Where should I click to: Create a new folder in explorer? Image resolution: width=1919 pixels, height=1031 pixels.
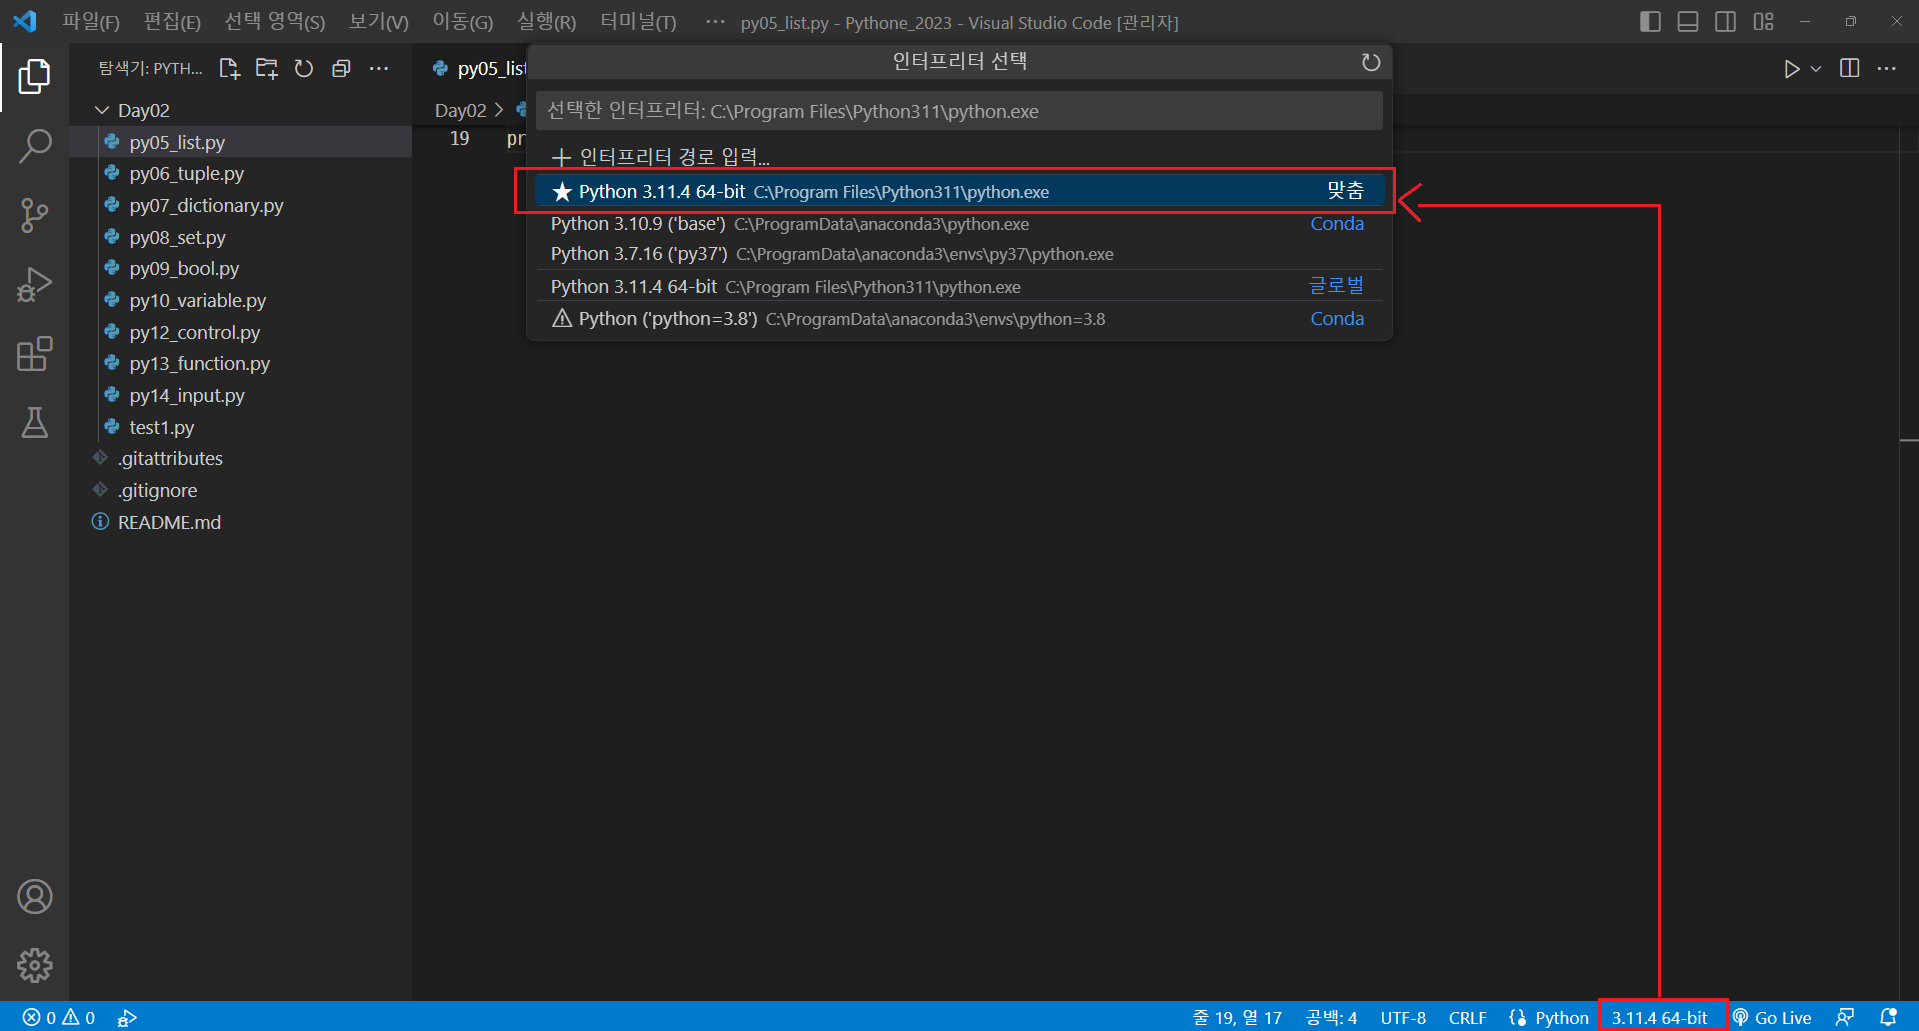(x=267, y=68)
